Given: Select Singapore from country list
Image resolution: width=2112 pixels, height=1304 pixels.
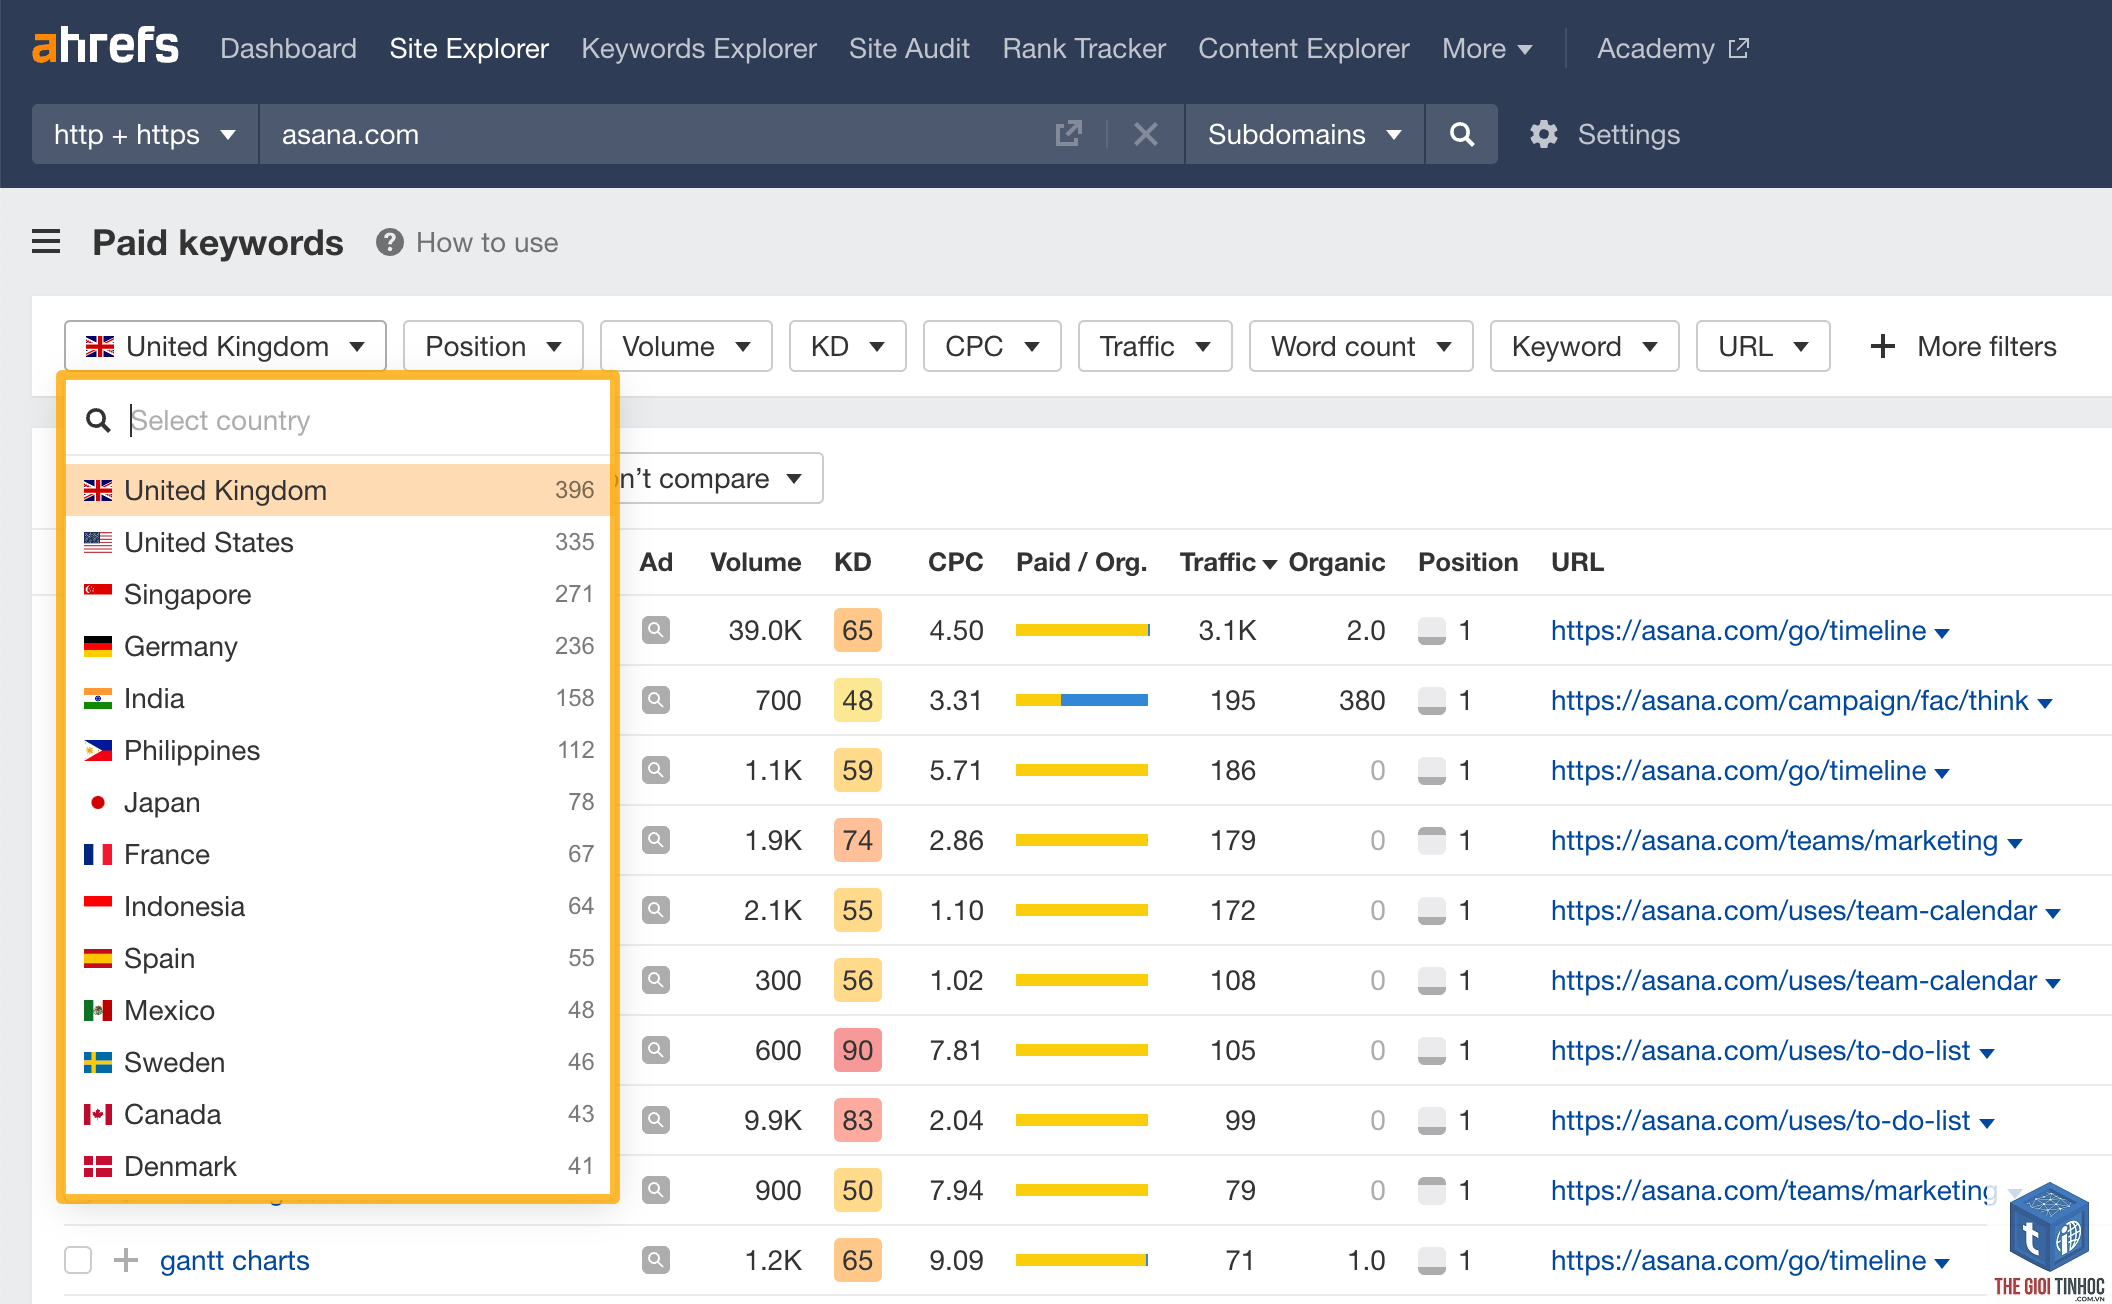Looking at the screenshot, I should pyautogui.click(x=338, y=594).
